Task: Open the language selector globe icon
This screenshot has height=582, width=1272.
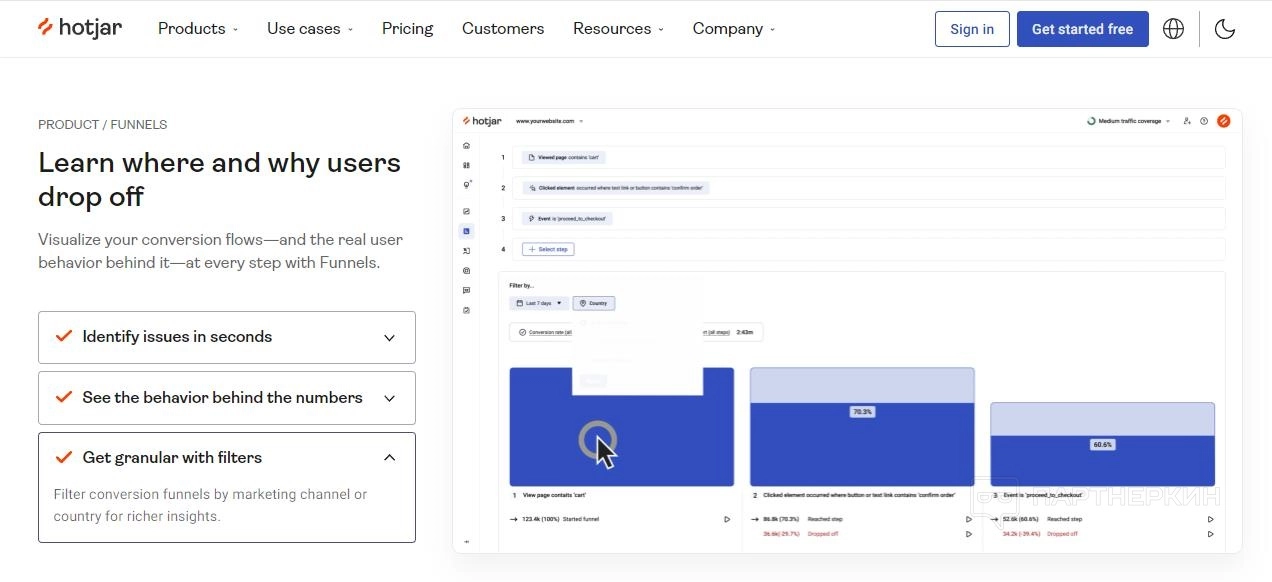Action: point(1174,29)
